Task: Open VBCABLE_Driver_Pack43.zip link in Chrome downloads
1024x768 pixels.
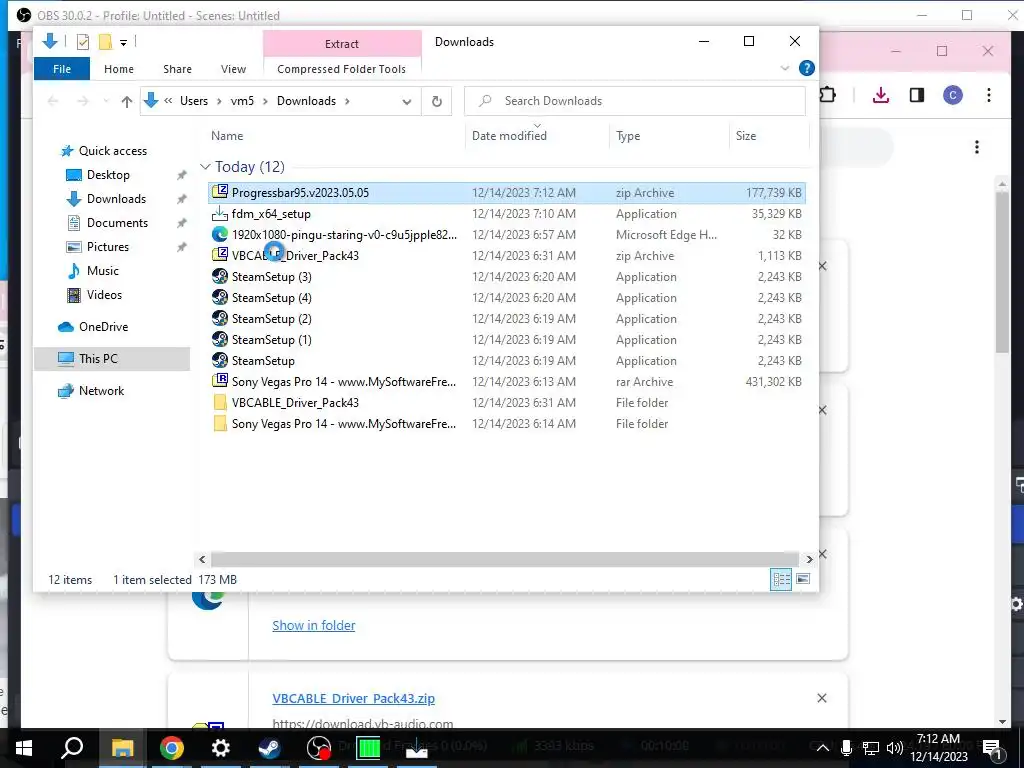Action: [353, 699]
